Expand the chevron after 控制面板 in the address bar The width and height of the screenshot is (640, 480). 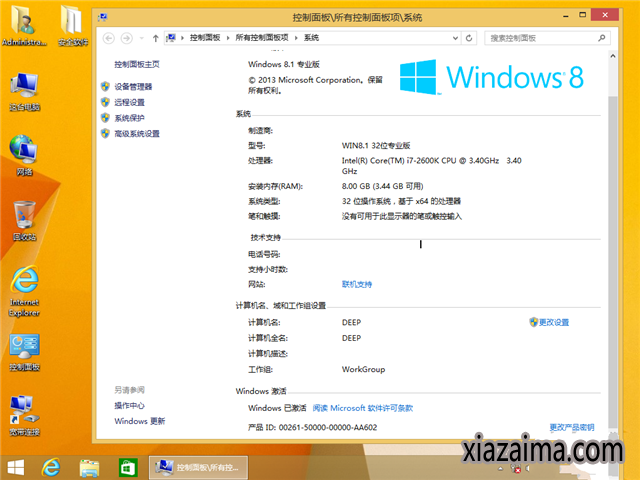228,38
